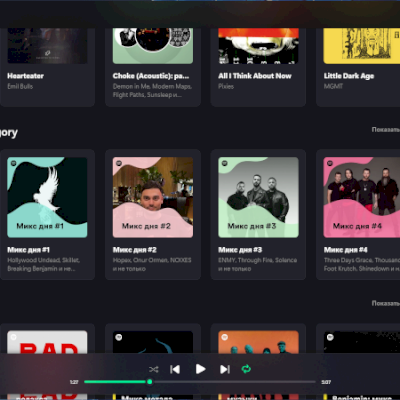Viewport: 400px width, 400px height.
Task: Open All I Think About Now title
Action: [255, 76]
